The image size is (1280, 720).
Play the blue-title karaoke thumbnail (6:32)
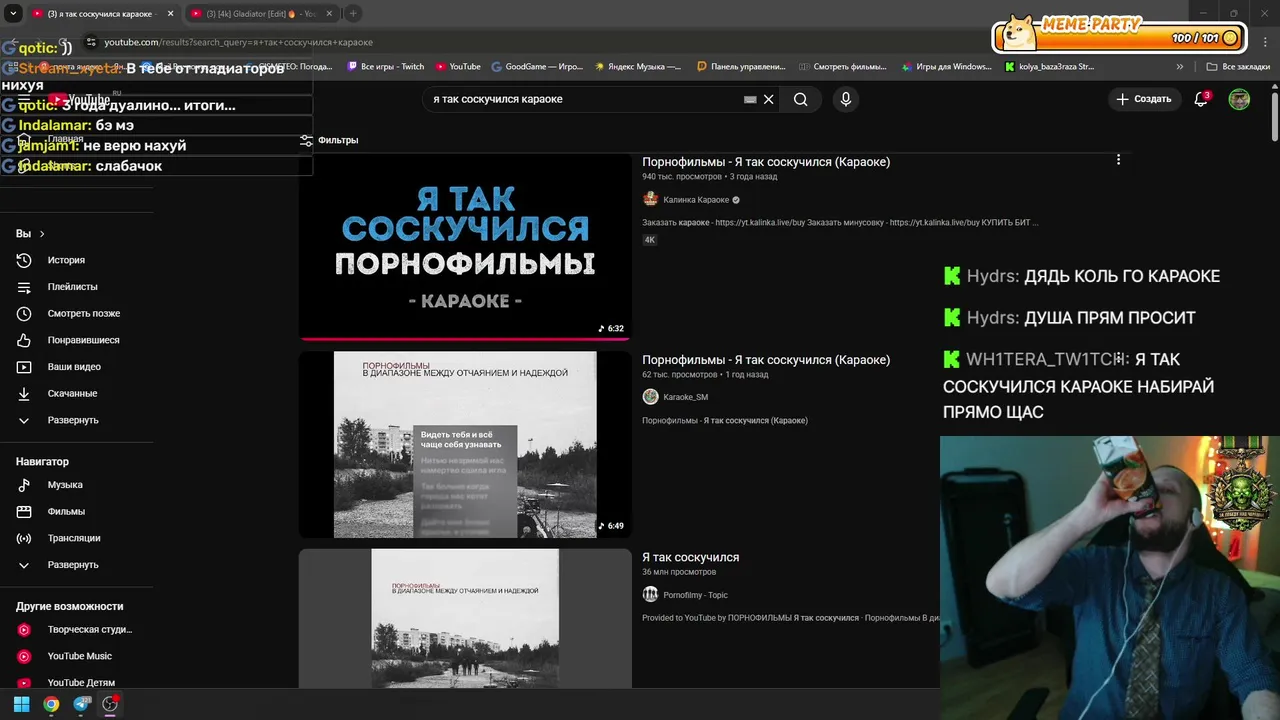pos(465,246)
